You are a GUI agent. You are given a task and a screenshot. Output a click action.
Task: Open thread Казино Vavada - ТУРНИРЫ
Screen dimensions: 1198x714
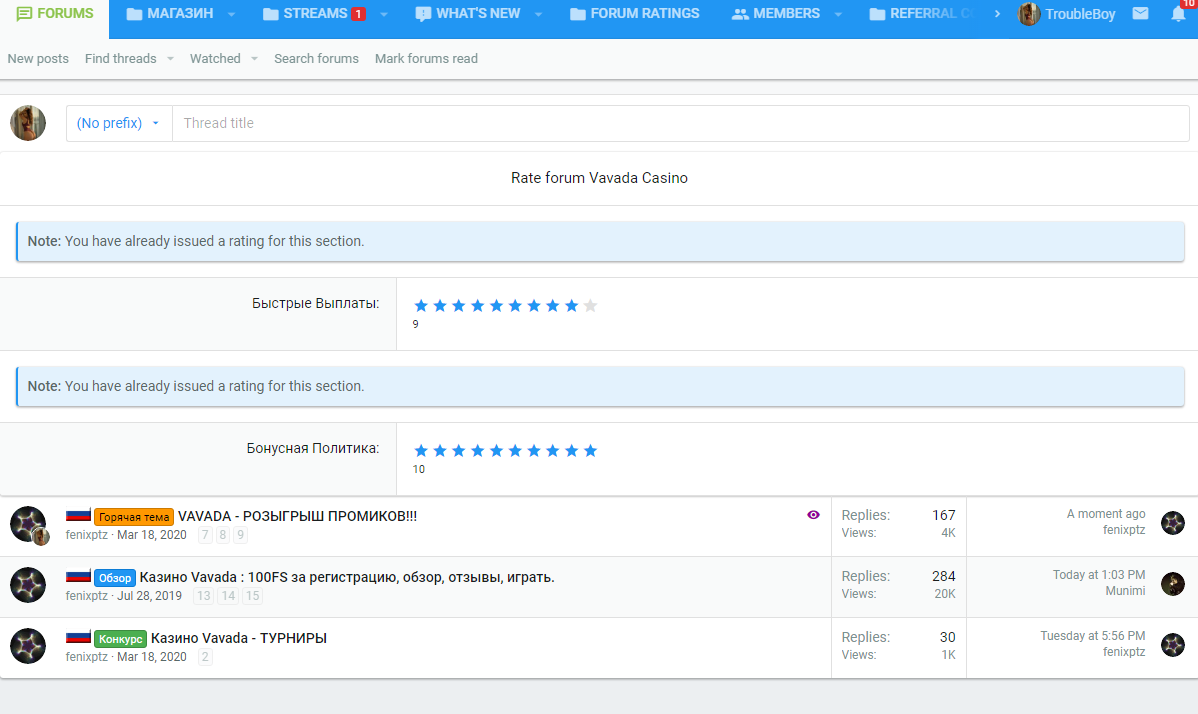(x=239, y=638)
